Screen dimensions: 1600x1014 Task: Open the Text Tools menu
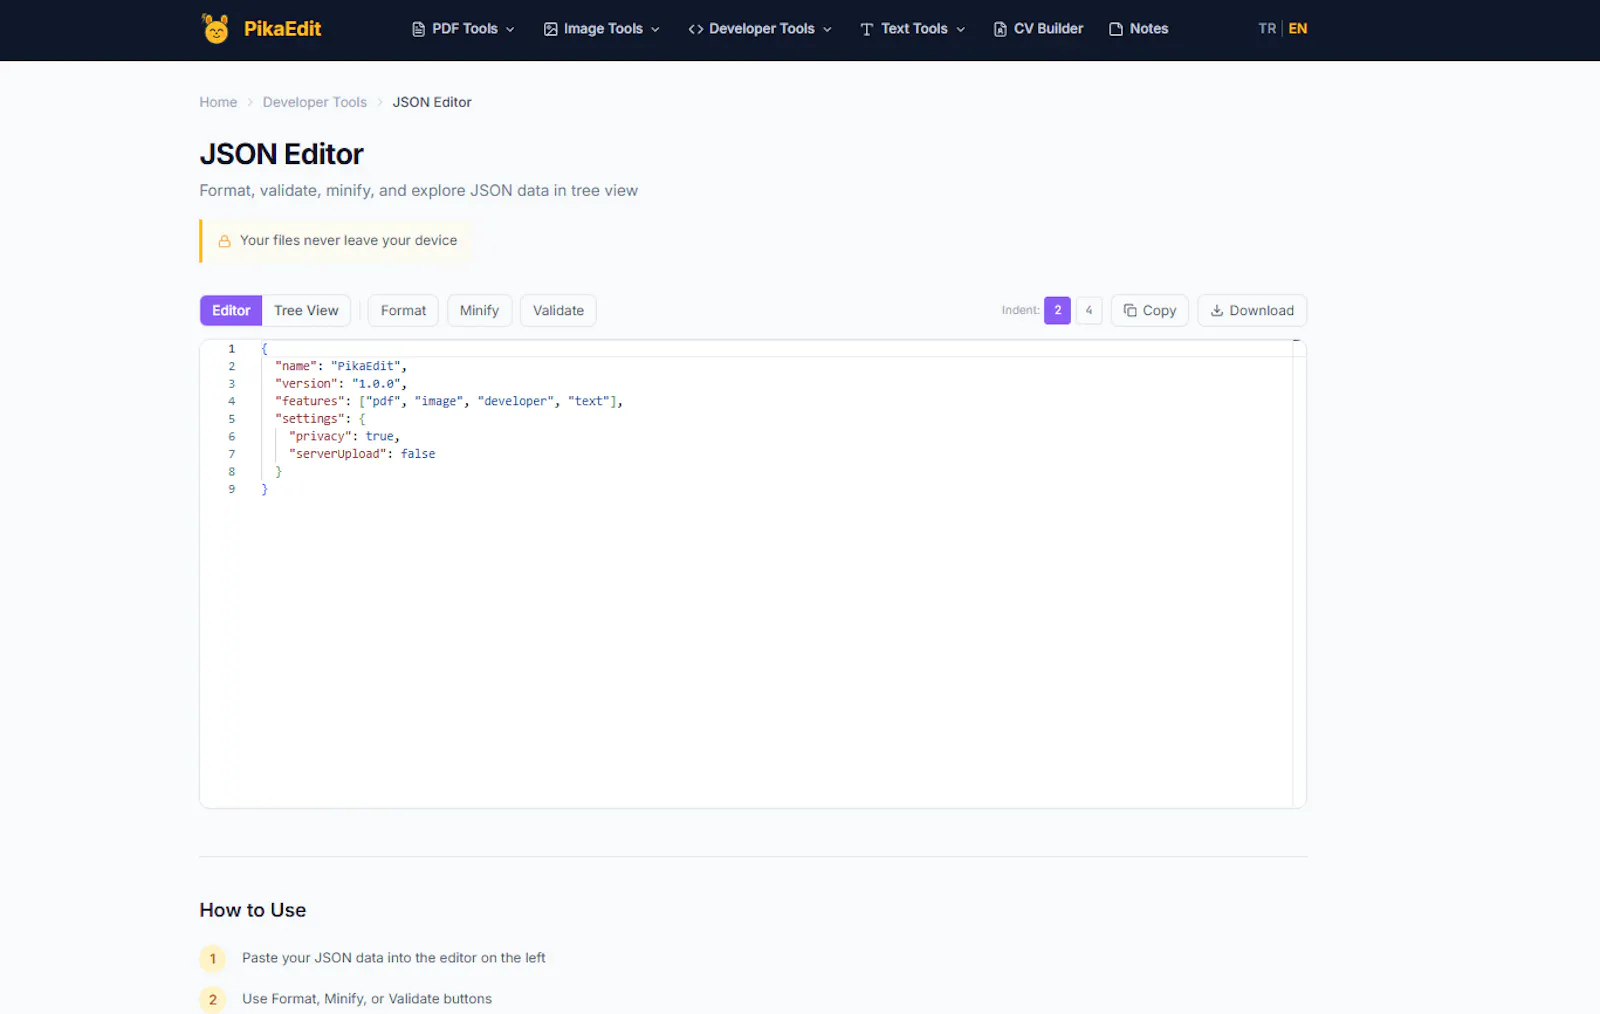[913, 29]
